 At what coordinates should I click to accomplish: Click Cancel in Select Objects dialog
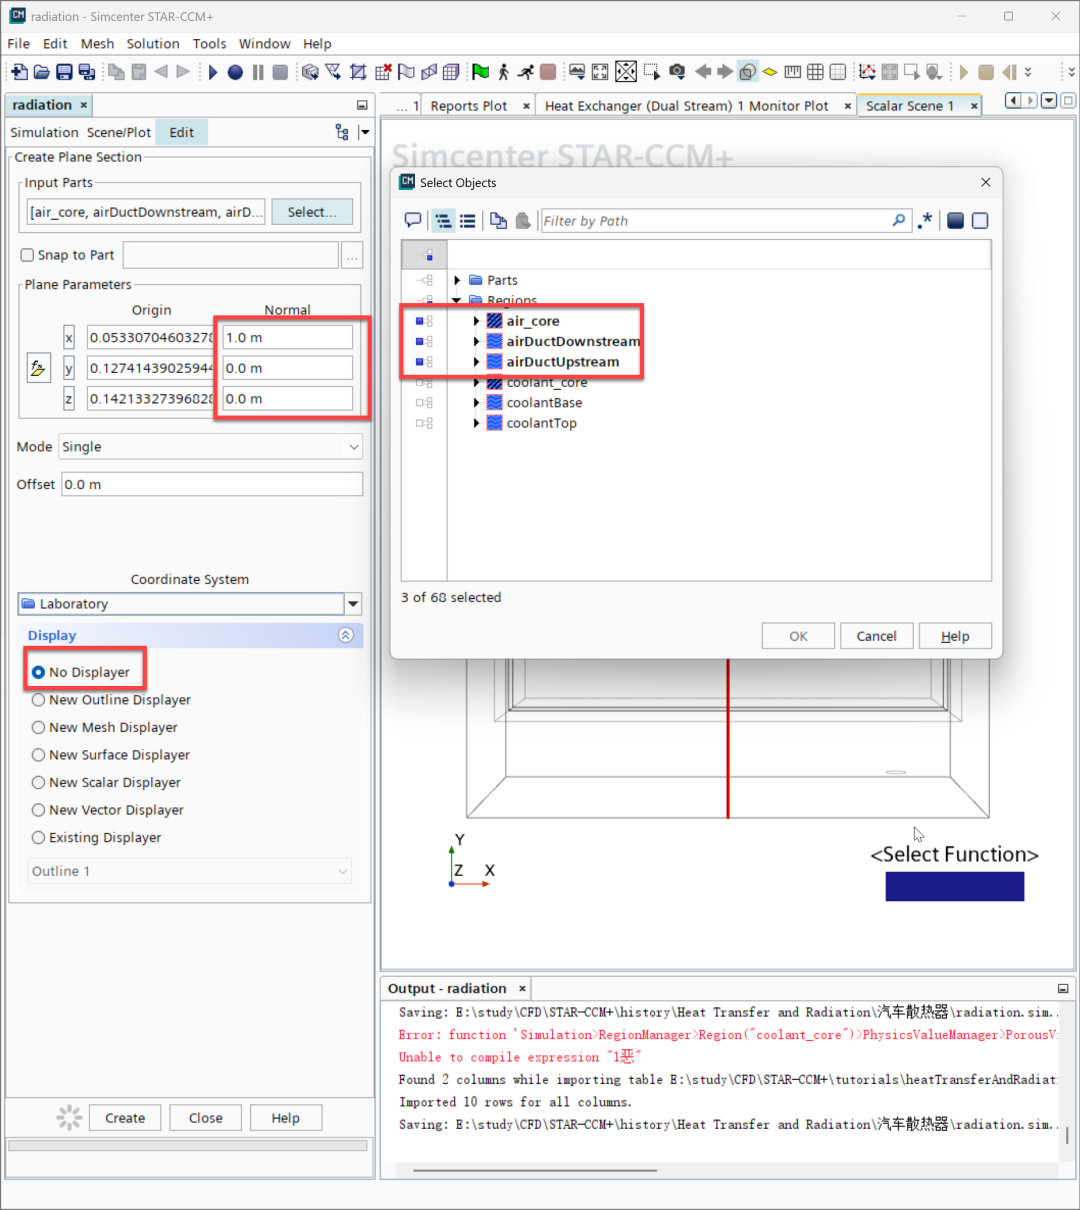click(x=876, y=636)
